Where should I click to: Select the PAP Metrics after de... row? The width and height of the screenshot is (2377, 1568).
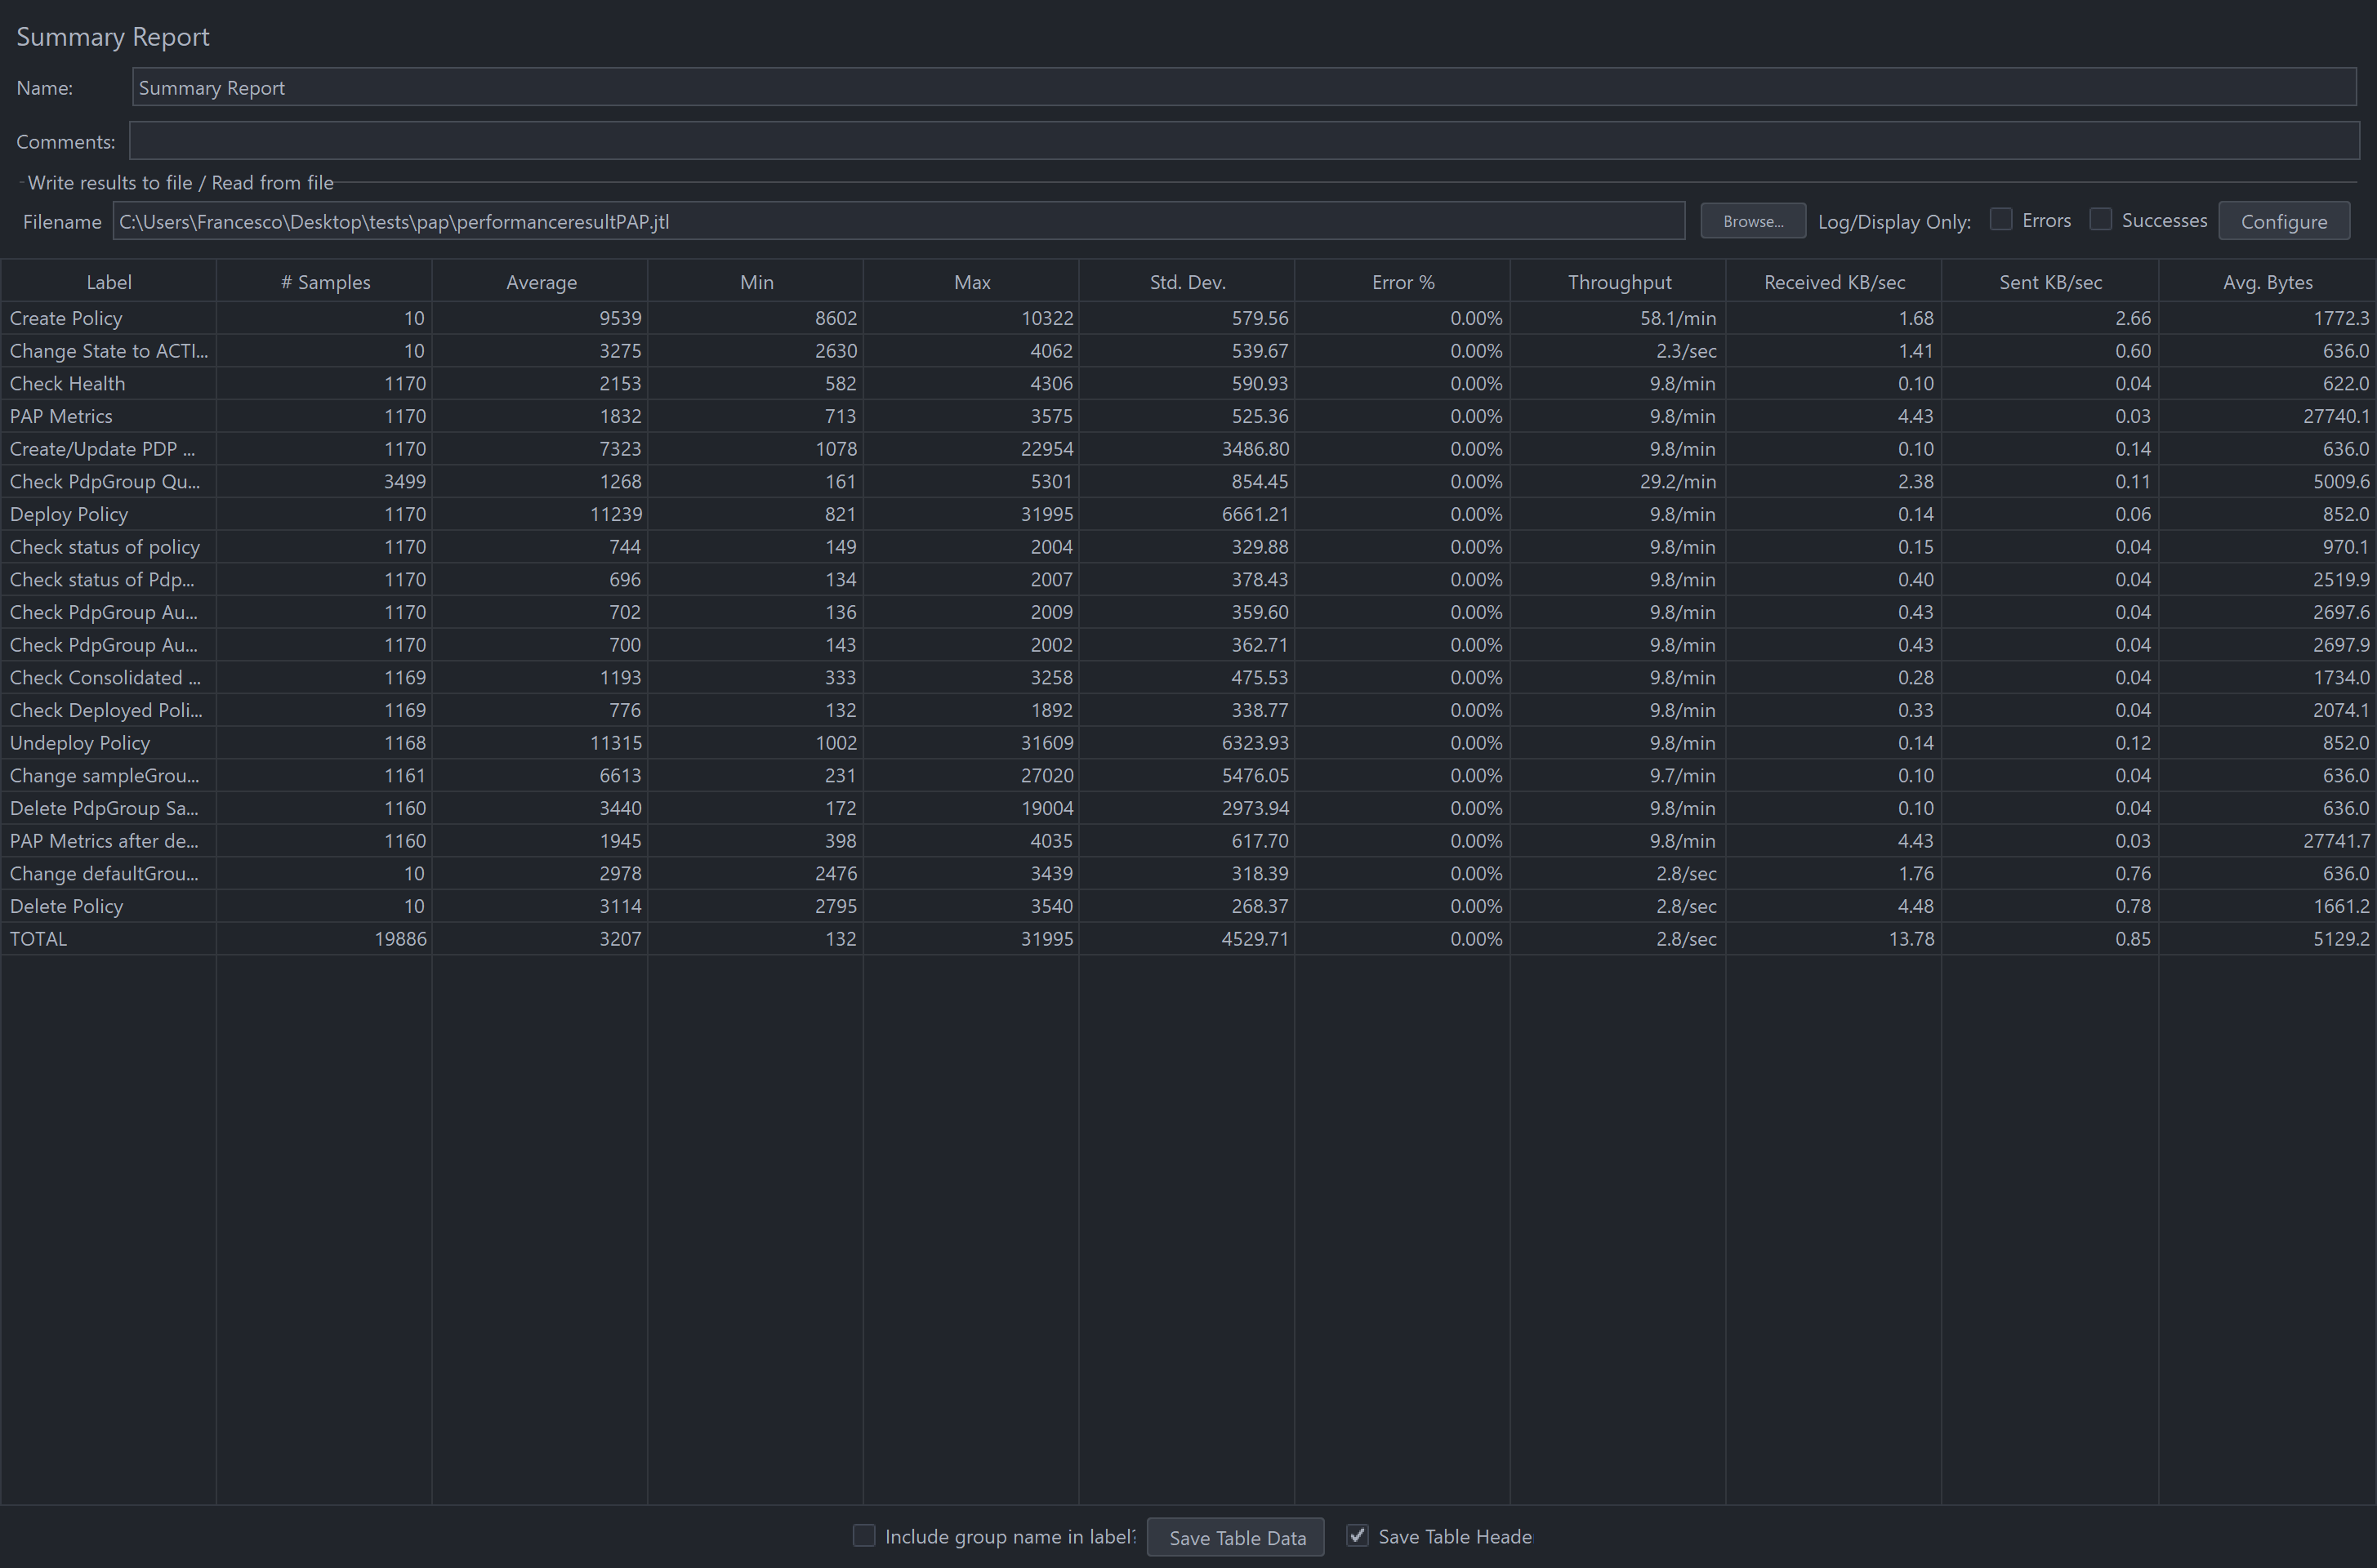coord(108,841)
